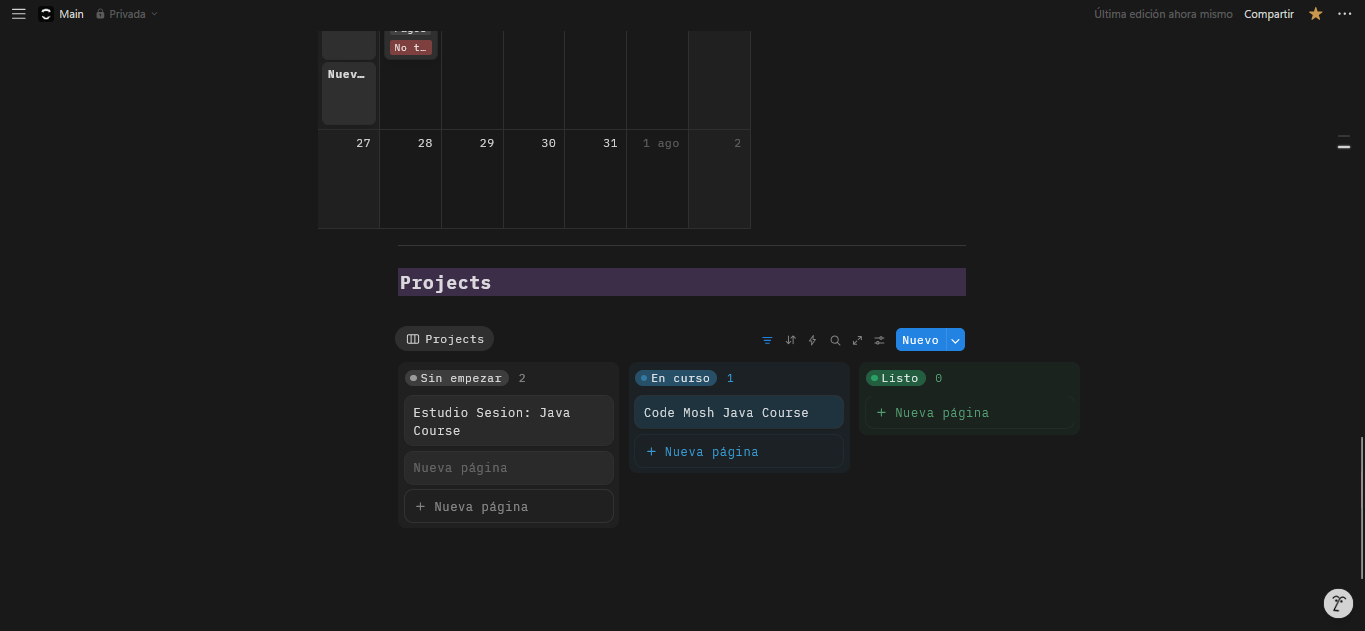The image size is (1365, 631).
Task: Click the count '1' beside En curso
Action: tap(730, 378)
